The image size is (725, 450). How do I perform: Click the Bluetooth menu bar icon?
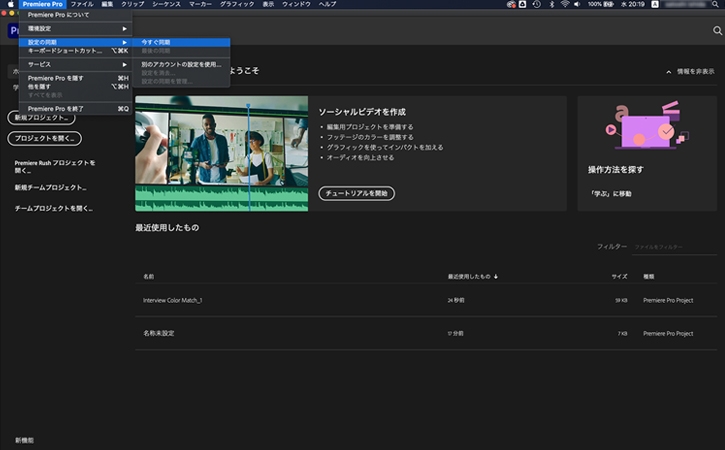pyautogui.click(x=551, y=4)
